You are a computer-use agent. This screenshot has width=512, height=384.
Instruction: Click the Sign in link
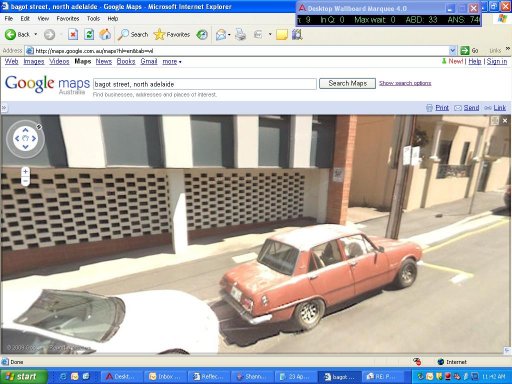pos(497,61)
